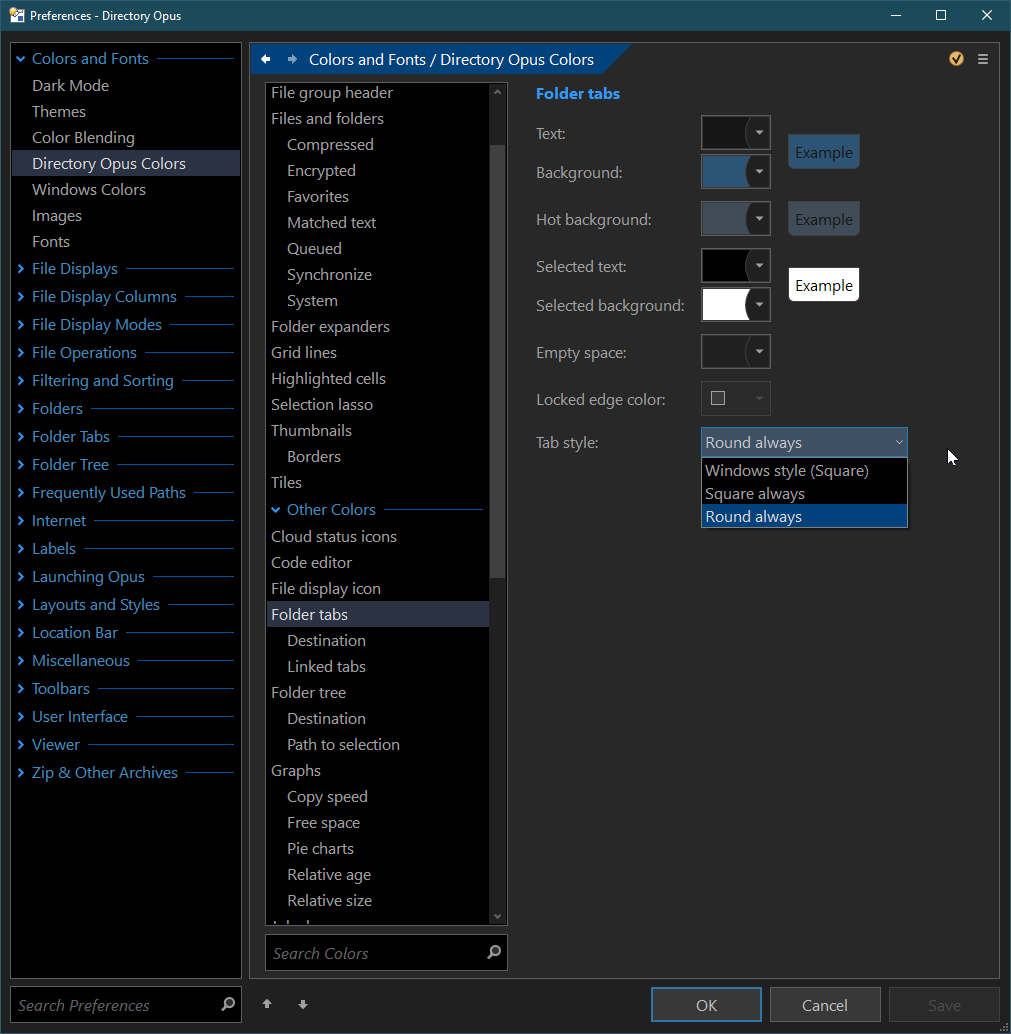This screenshot has width=1011, height=1034.
Task: Click the down arrow below the colors list
Action: [x=303, y=1004]
